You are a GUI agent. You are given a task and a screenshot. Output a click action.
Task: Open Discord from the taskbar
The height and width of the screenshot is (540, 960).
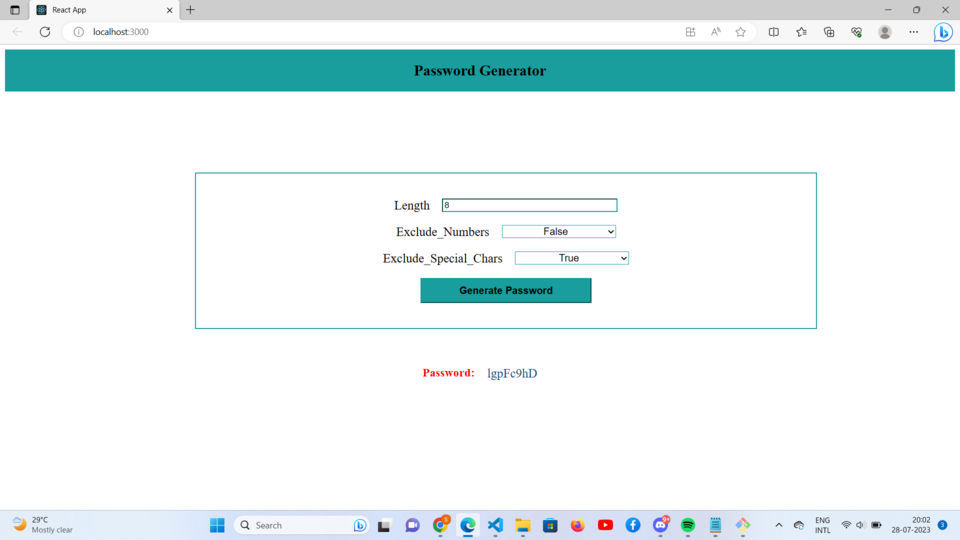tap(661, 525)
